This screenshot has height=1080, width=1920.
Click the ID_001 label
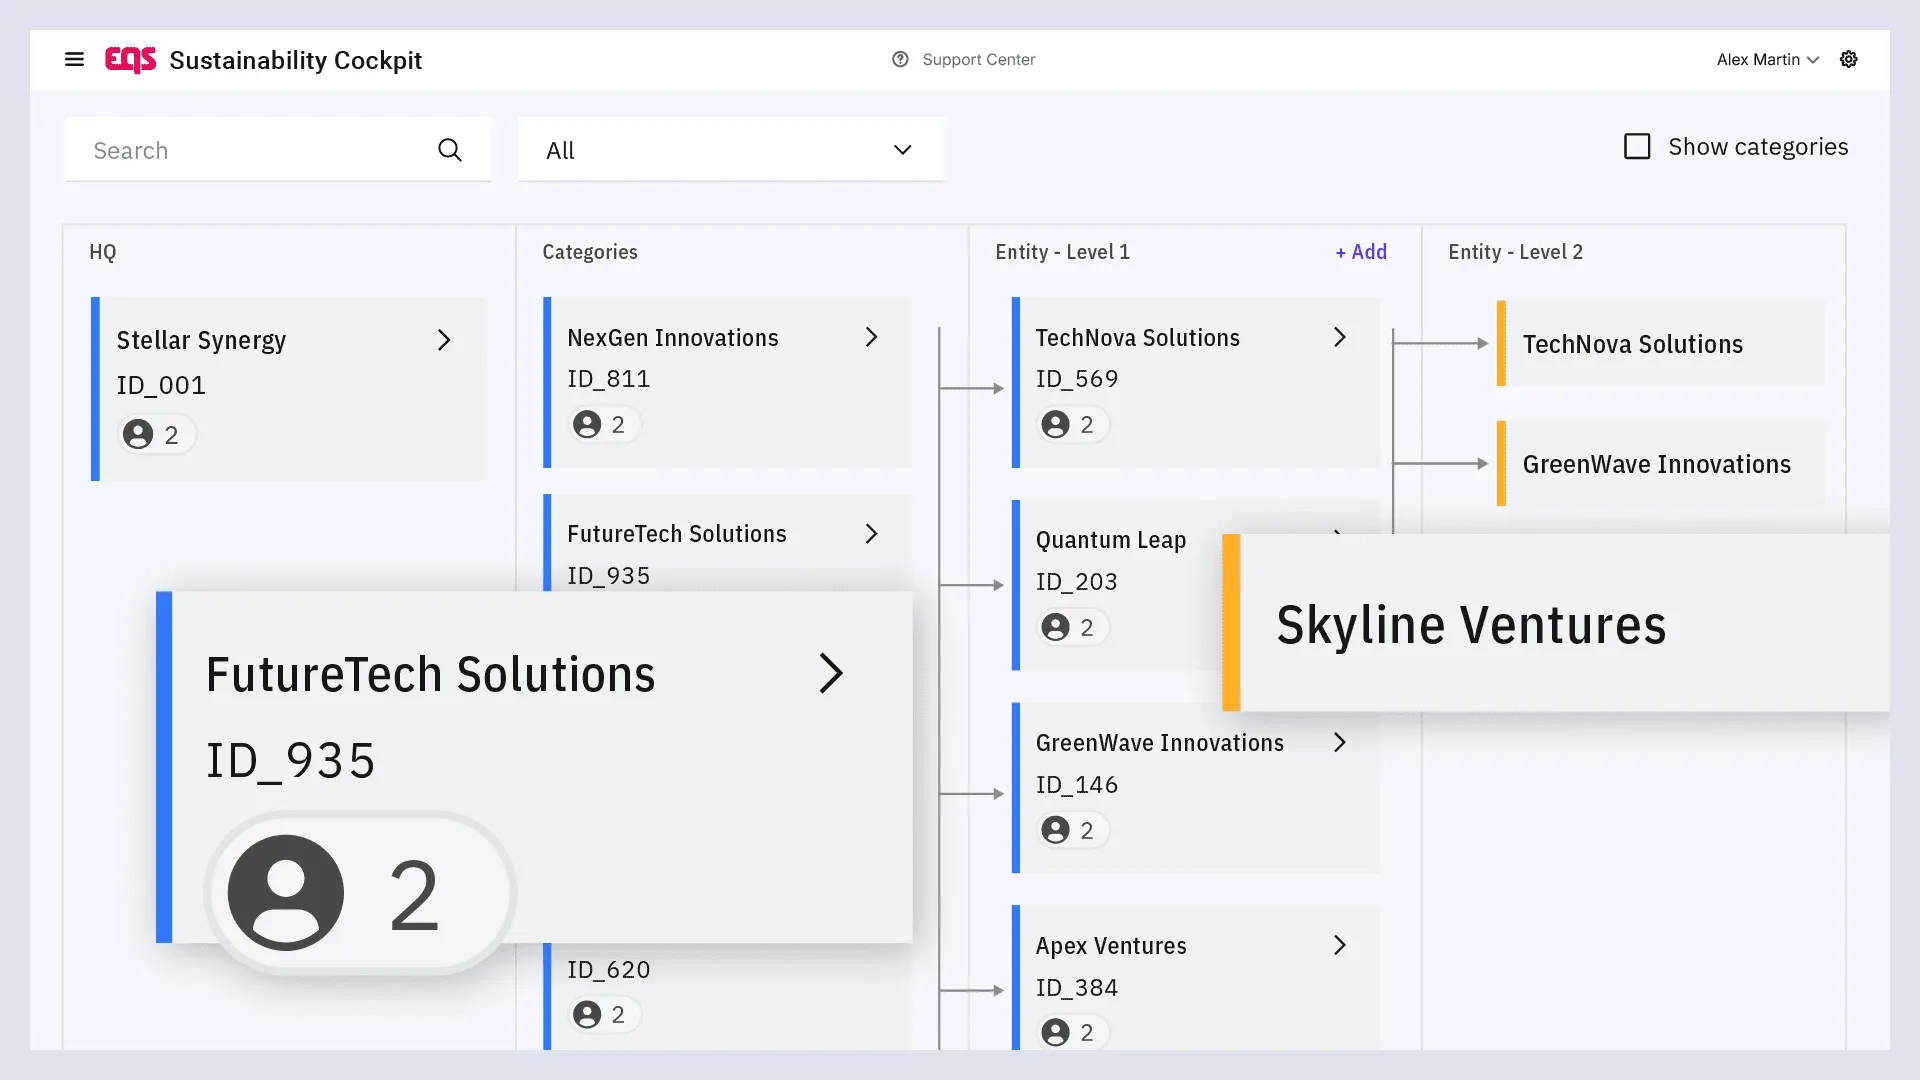point(161,385)
